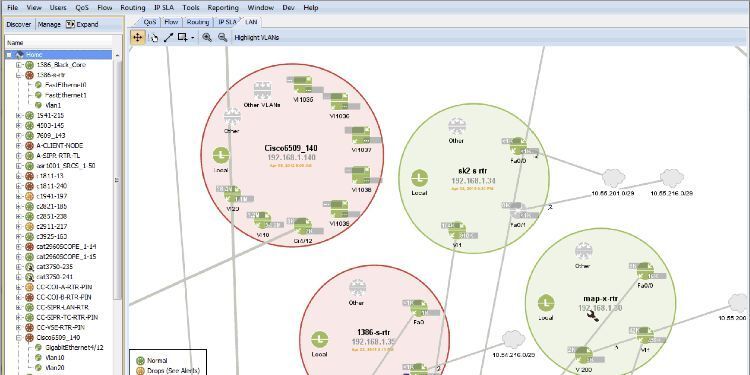Open the dropdown arrow beside rectangle tool
This screenshot has width=750, height=375.
pyautogui.click(x=193, y=37)
